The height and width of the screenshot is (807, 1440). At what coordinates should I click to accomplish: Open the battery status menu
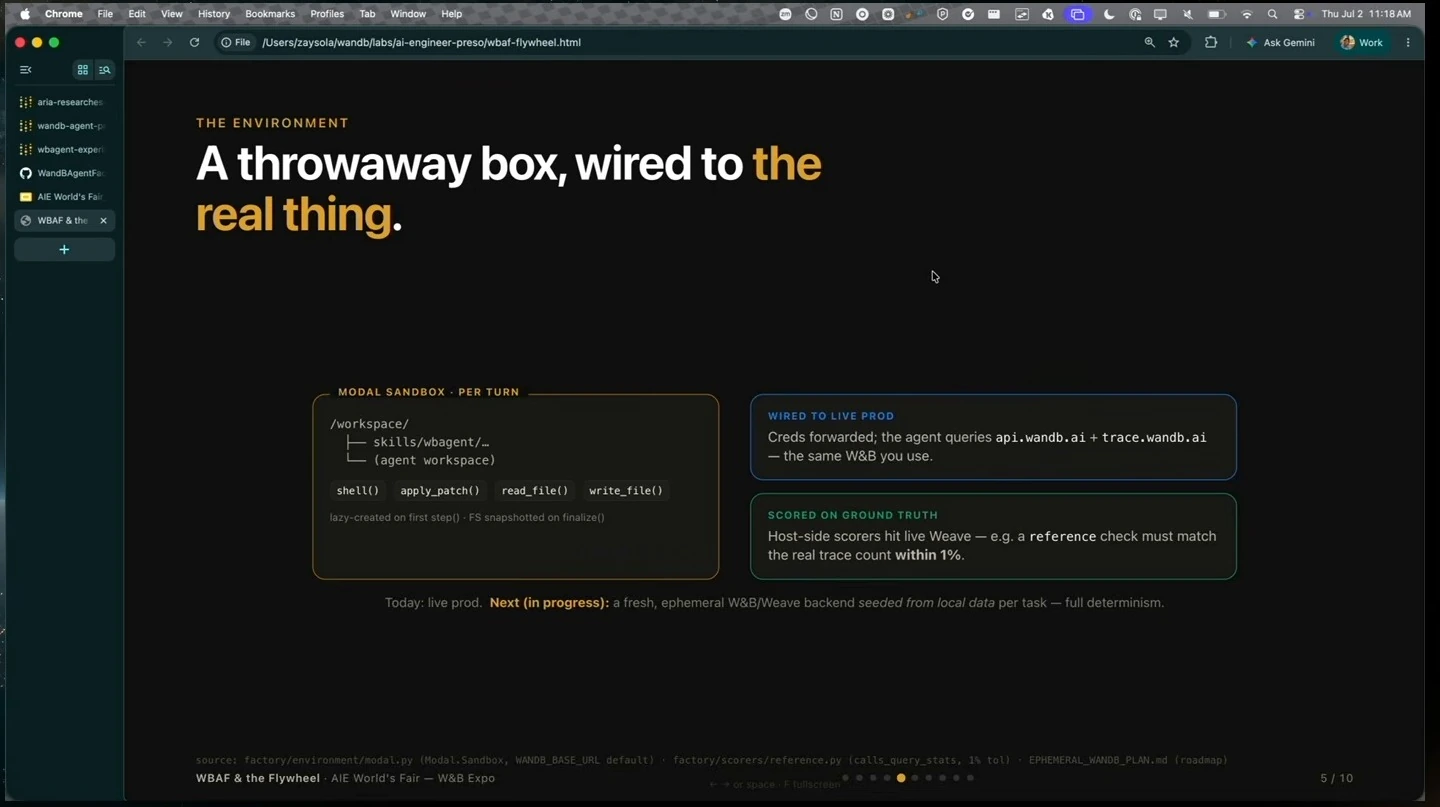pos(1217,14)
